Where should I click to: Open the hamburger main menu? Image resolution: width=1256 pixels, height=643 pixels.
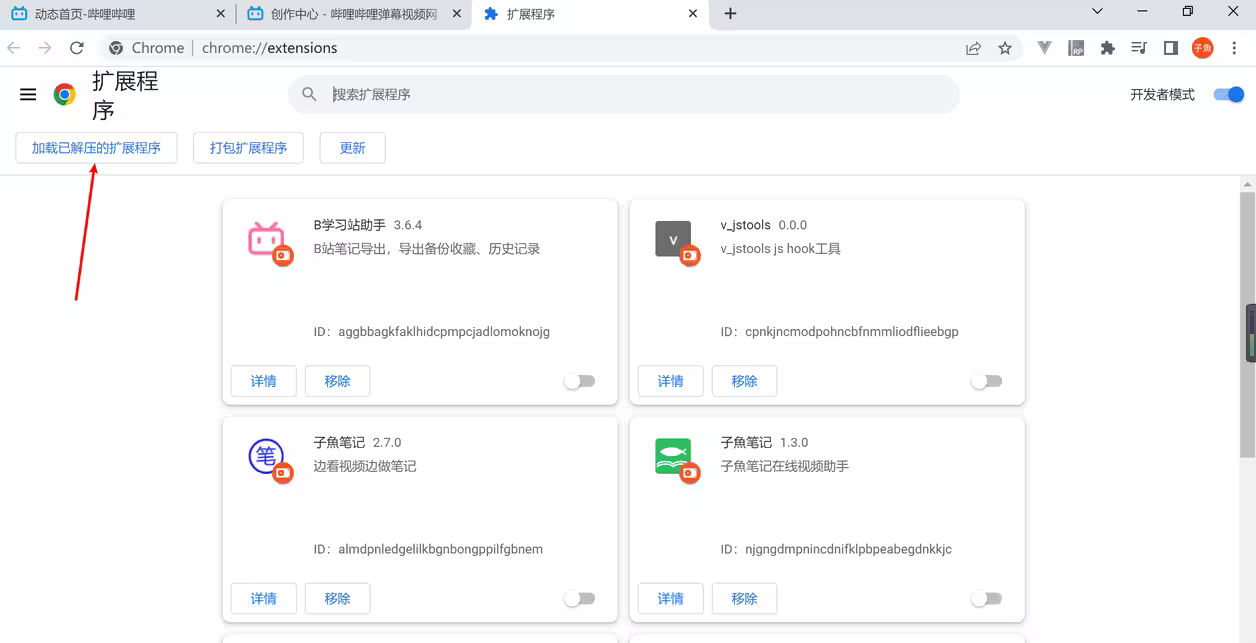pos(28,94)
